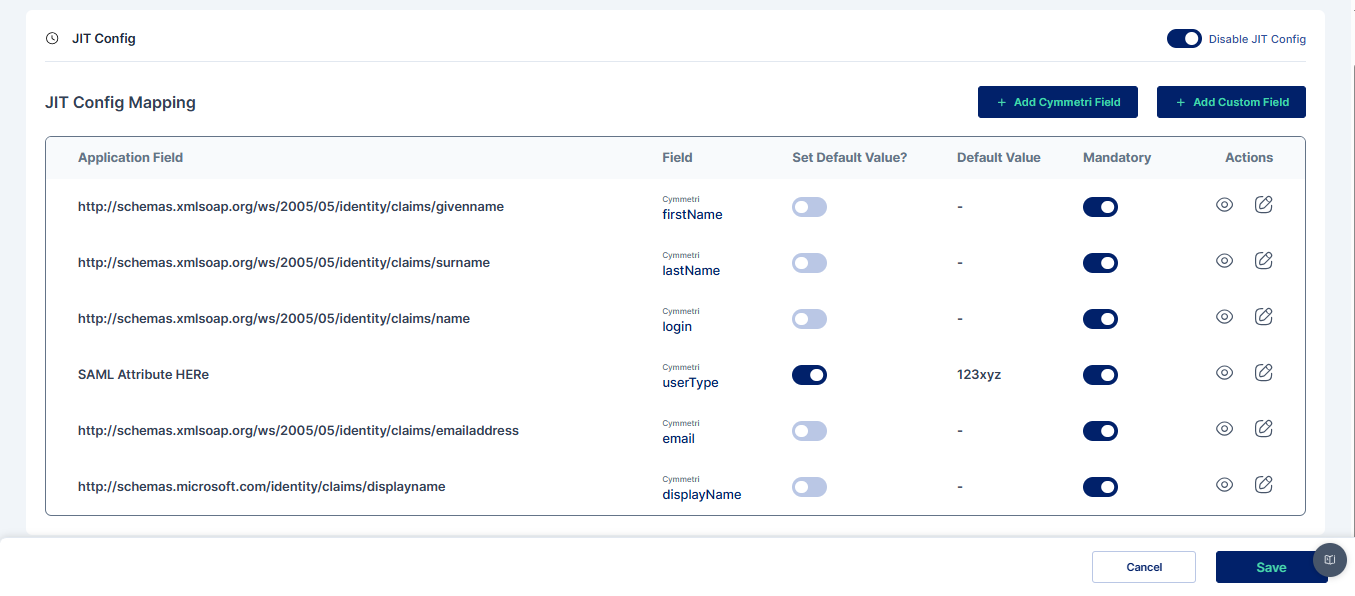Viewport: 1355px width, 596px height.
Task: Enable default value for firstName
Action: click(x=809, y=207)
